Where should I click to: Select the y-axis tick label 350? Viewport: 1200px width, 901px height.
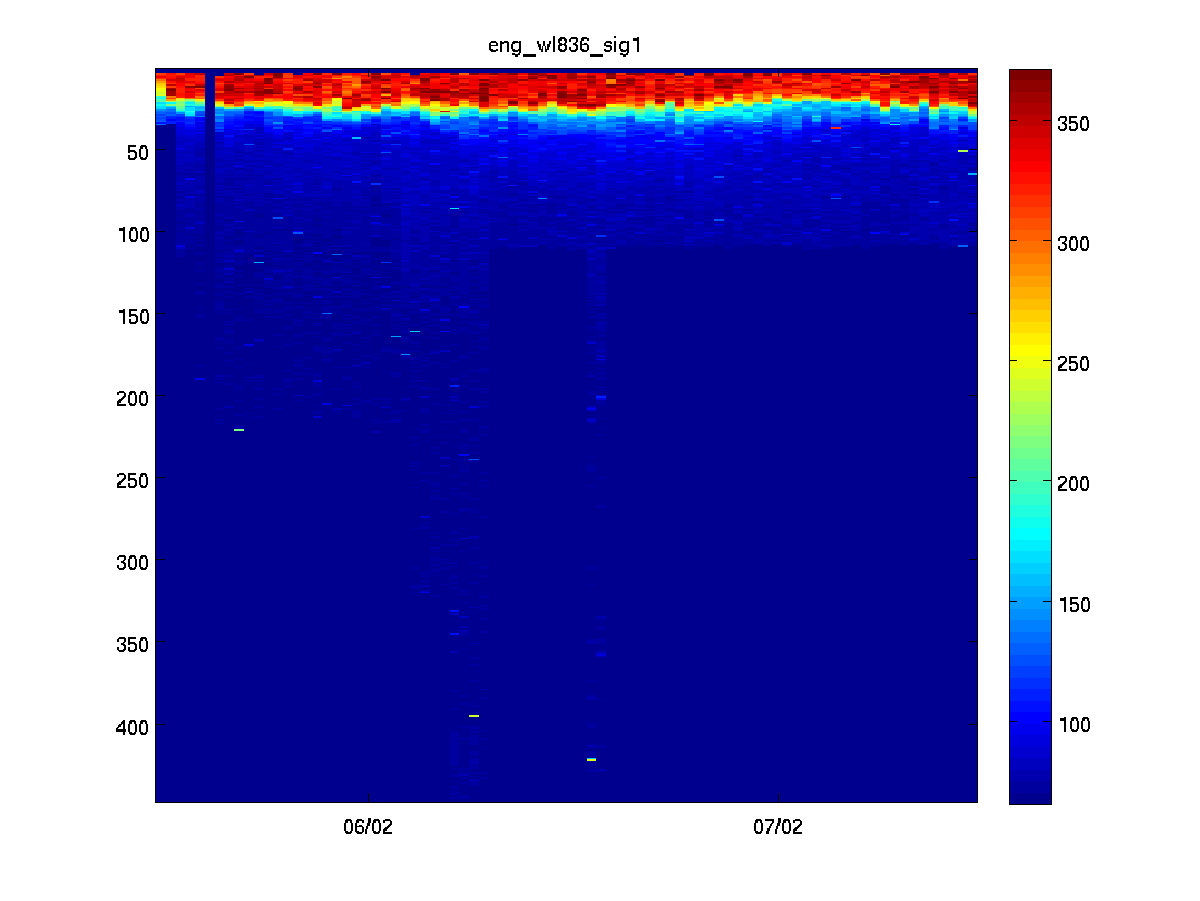click(134, 644)
